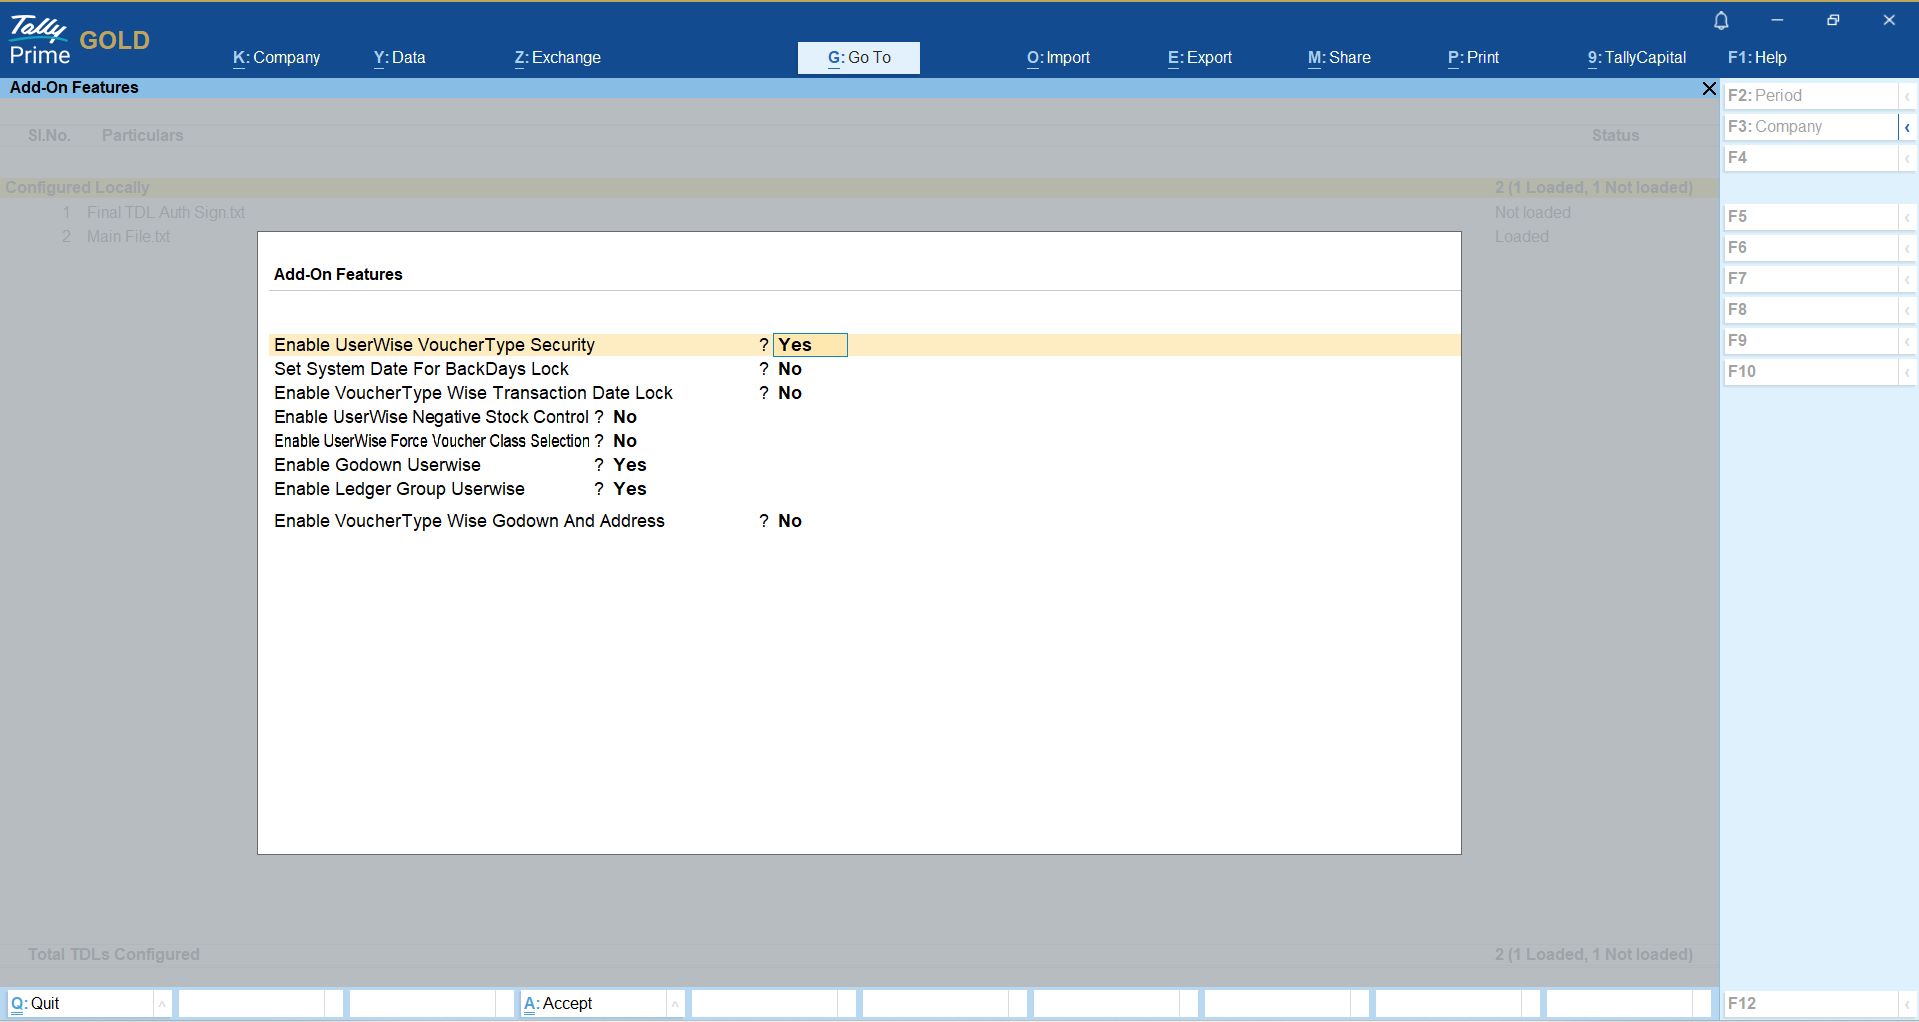This screenshot has width=1919, height=1022.
Task: Toggle Enable UserWise VoucherType Security value
Action: (x=809, y=345)
